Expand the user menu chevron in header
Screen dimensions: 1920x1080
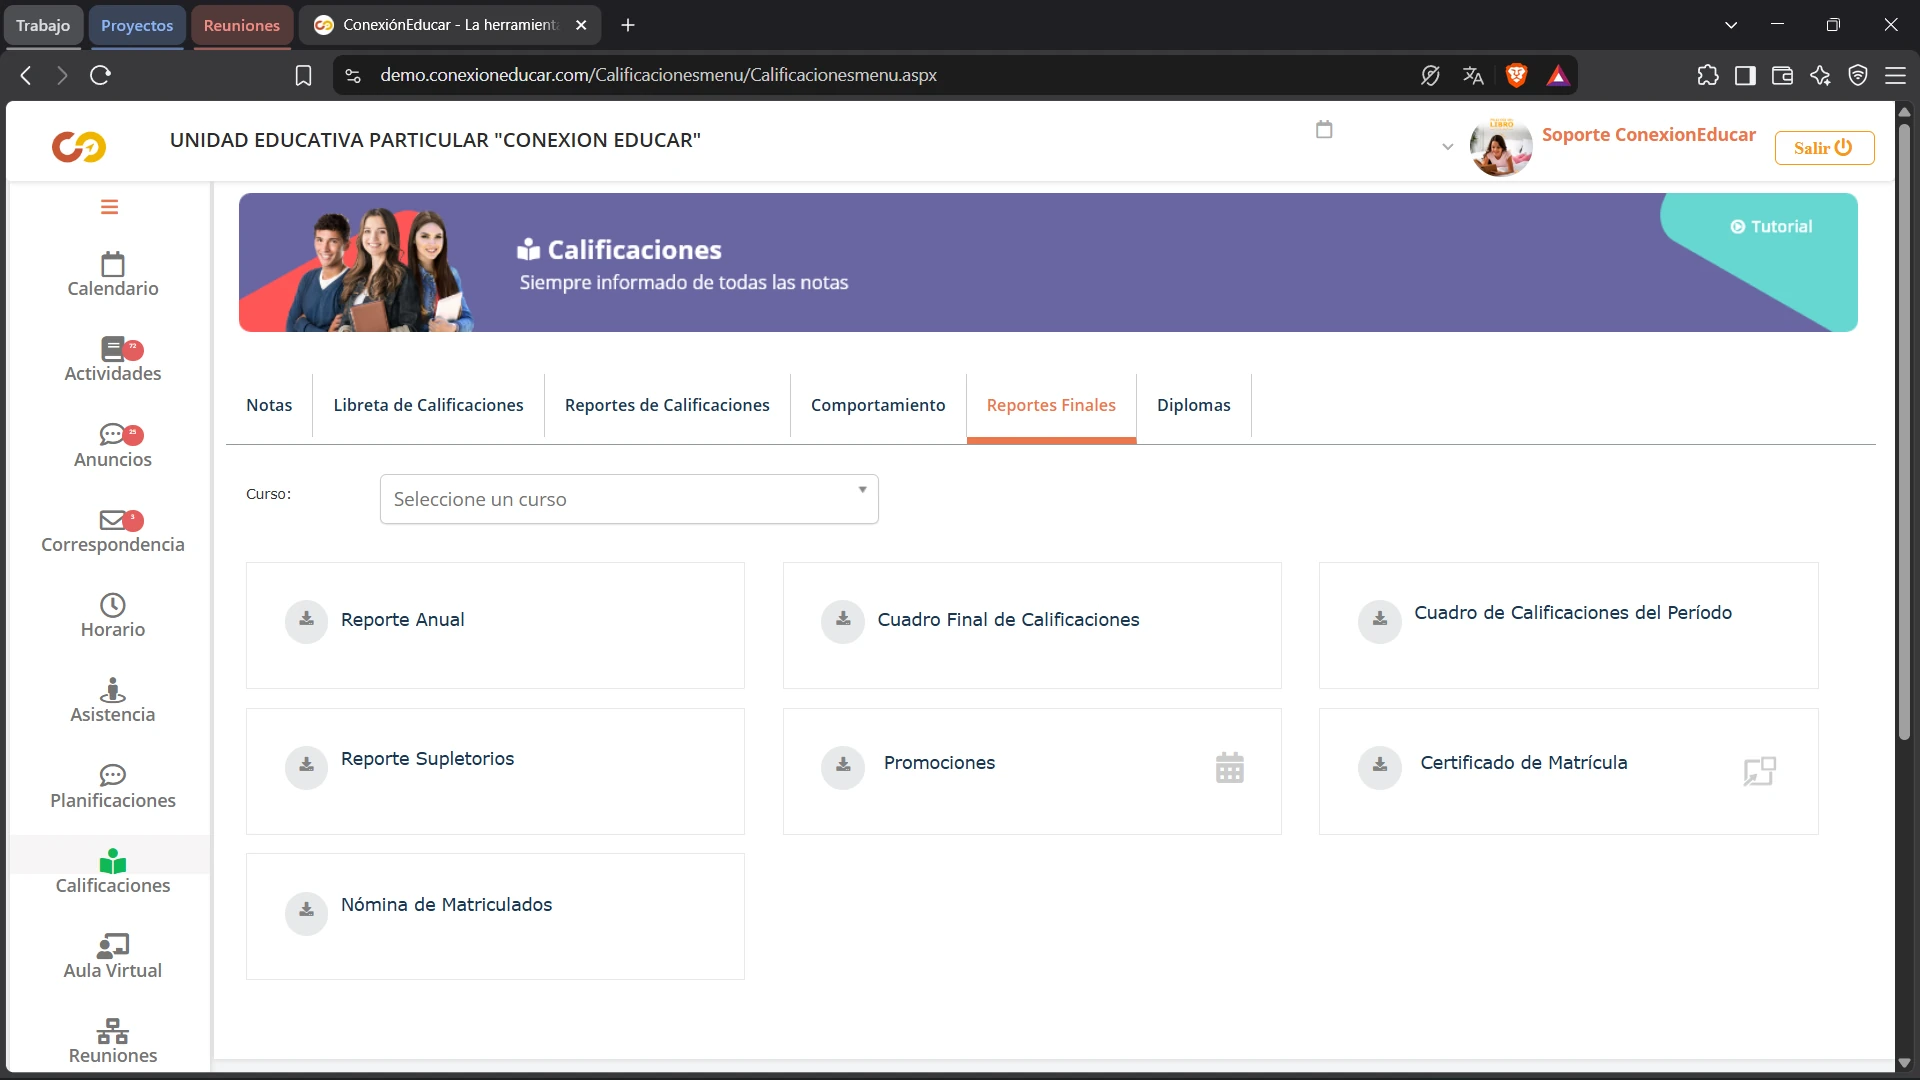(x=1447, y=147)
